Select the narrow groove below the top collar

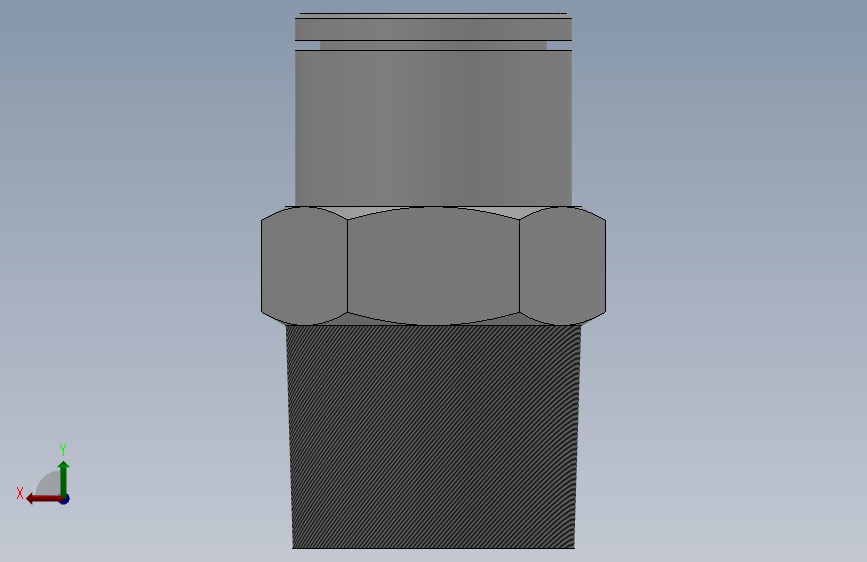tap(434, 45)
